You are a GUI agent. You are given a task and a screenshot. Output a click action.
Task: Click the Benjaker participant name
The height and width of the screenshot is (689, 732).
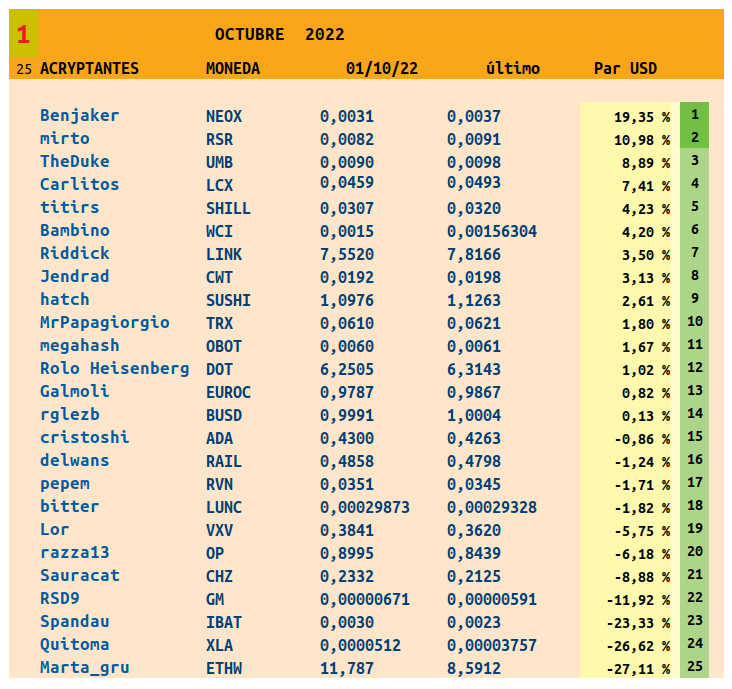pyautogui.click(x=79, y=116)
